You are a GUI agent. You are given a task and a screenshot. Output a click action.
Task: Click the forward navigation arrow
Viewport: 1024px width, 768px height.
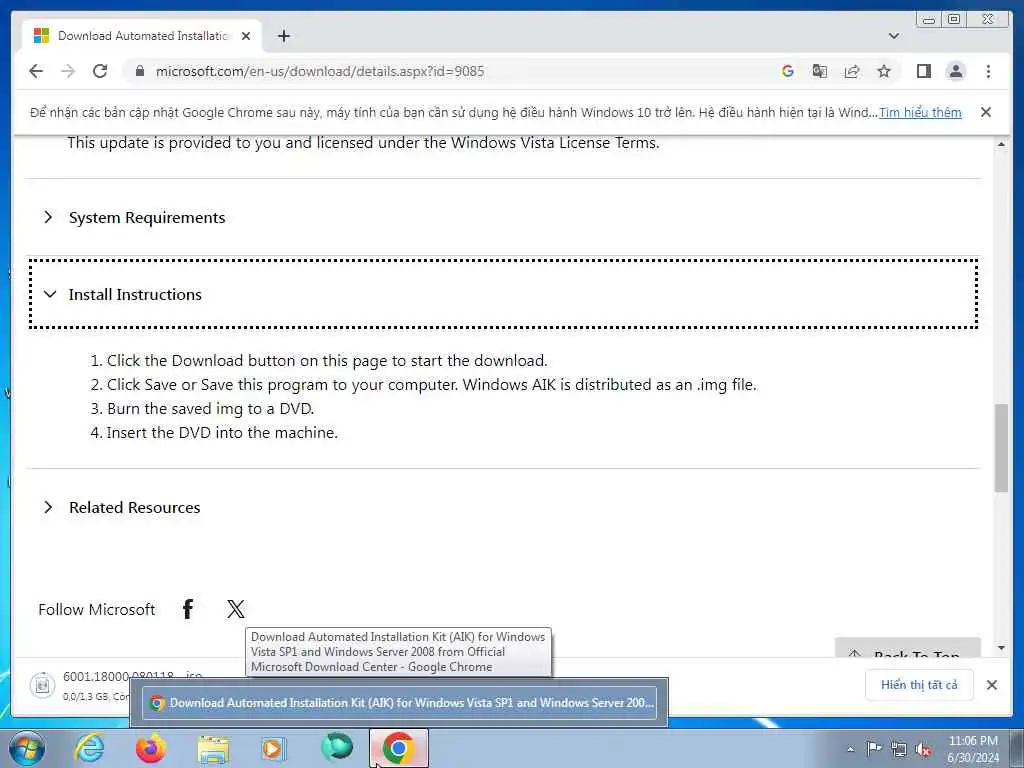coord(68,71)
